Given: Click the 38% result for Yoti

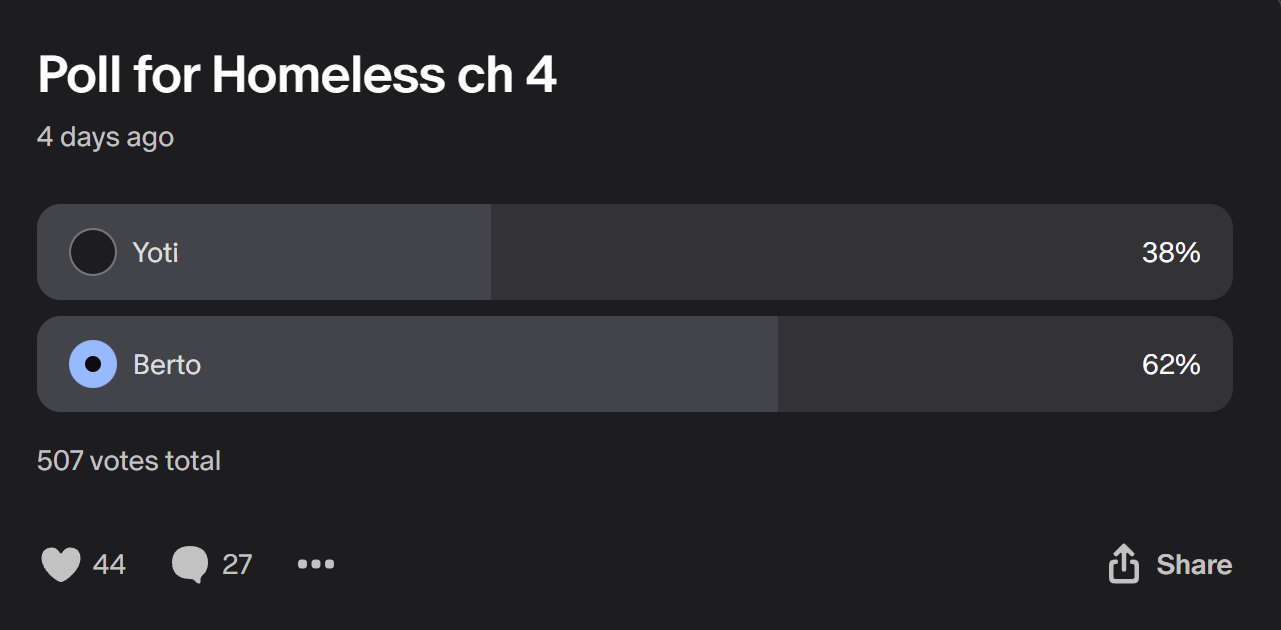Looking at the screenshot, I should pyautogui.click(x=1170, y=253).
